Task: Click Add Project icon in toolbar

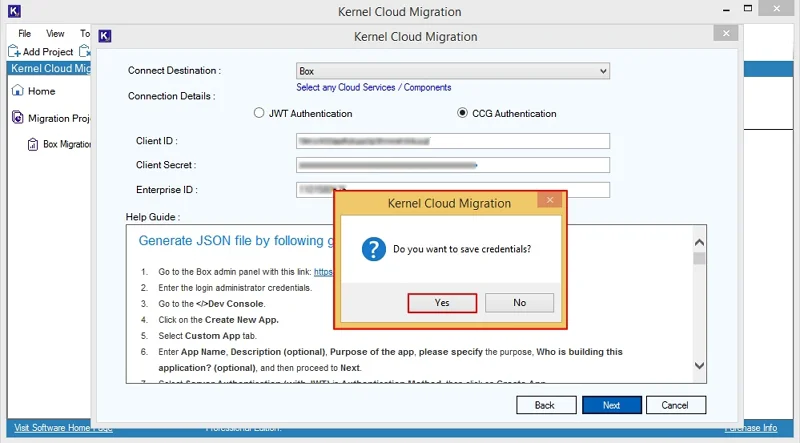Action: click(14, 52)
